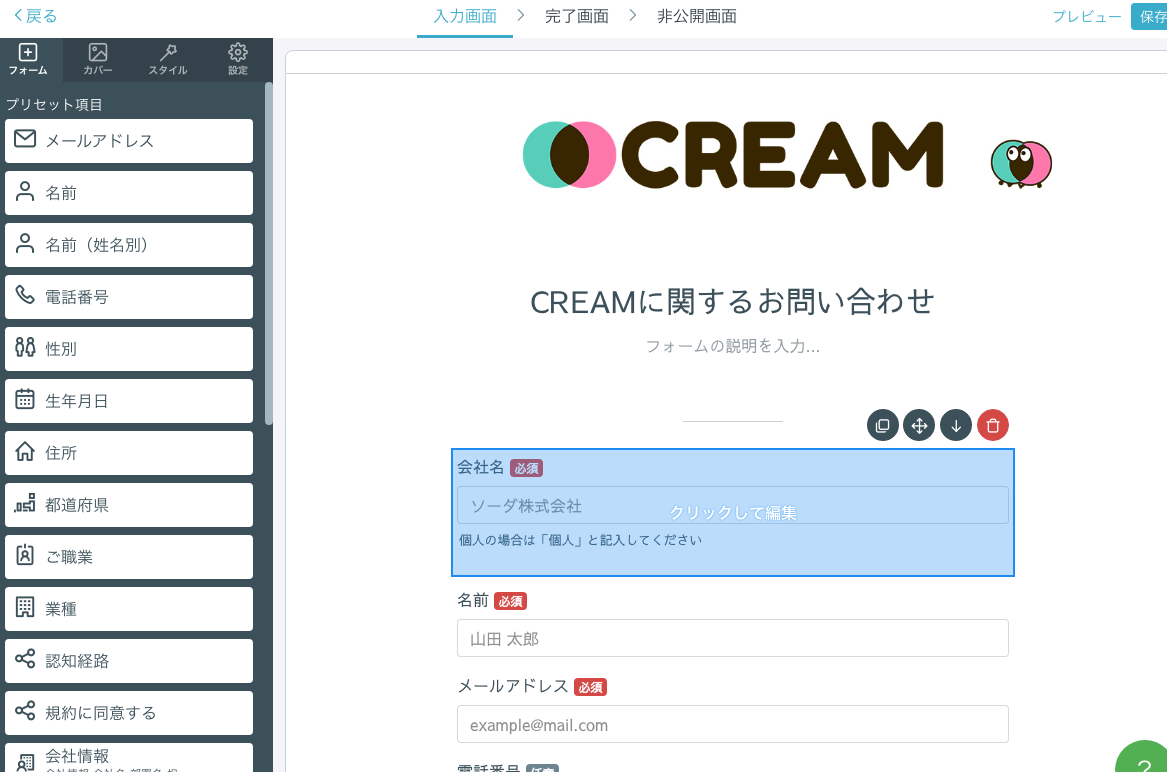Screen dimensions: 1167x772
Task: Click the 保存 save button
Action: tap(1151, 16)
